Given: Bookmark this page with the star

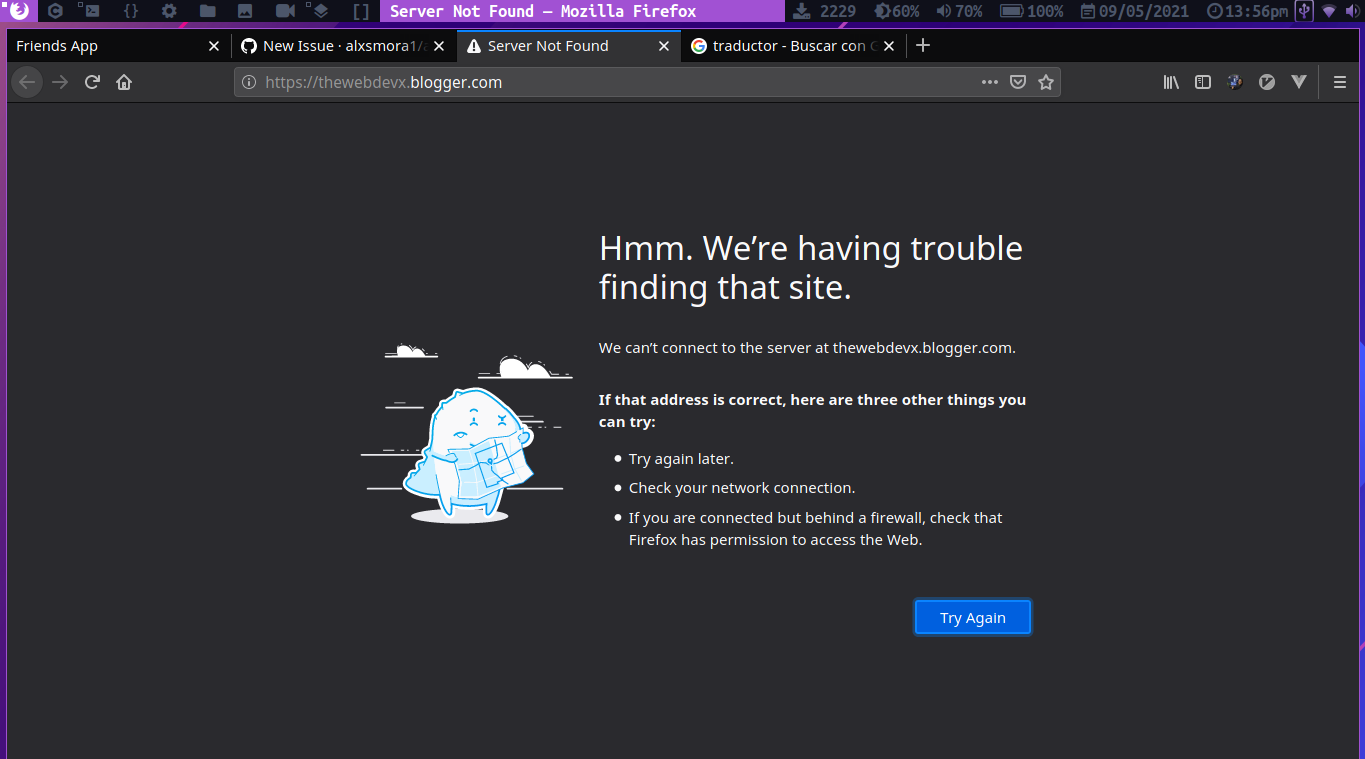Looking at the screenshot, I should point(1046,82).
